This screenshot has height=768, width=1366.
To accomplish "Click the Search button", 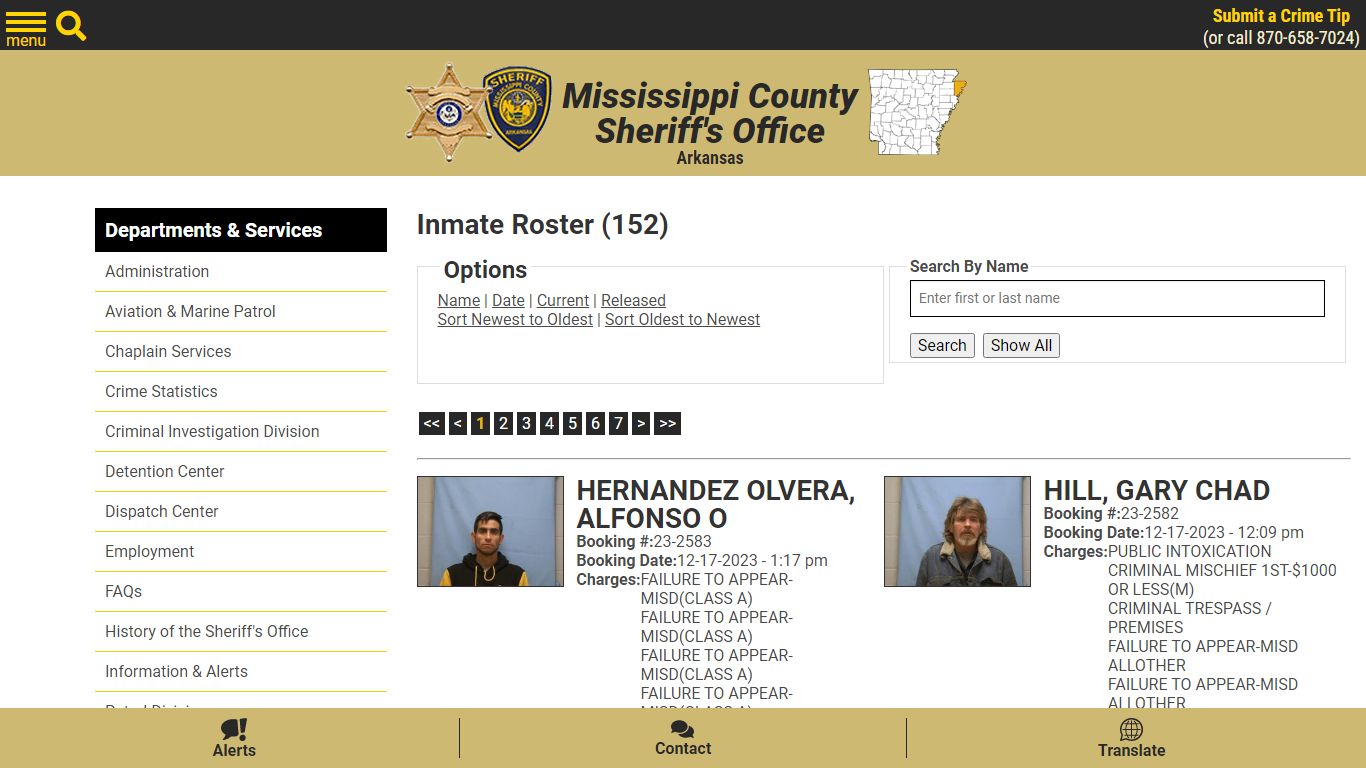I will tap(942, 345).
